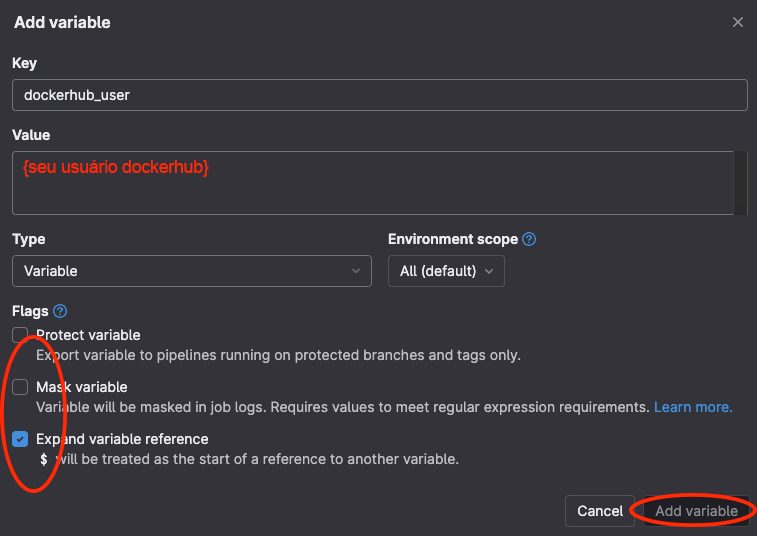Click the Mask variable label text

[x=81, y=387]
